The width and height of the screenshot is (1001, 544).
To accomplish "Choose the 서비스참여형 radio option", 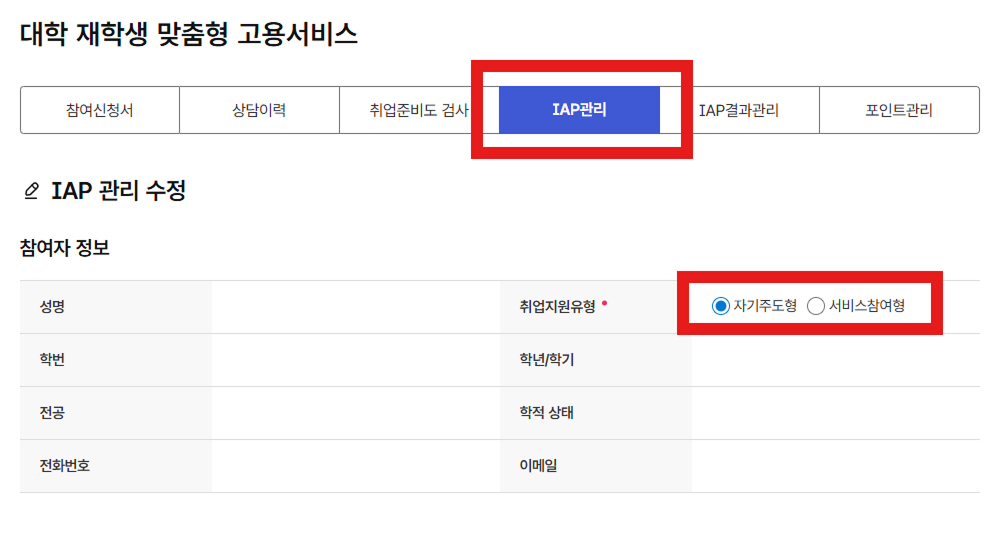I will tap(816, 306).
